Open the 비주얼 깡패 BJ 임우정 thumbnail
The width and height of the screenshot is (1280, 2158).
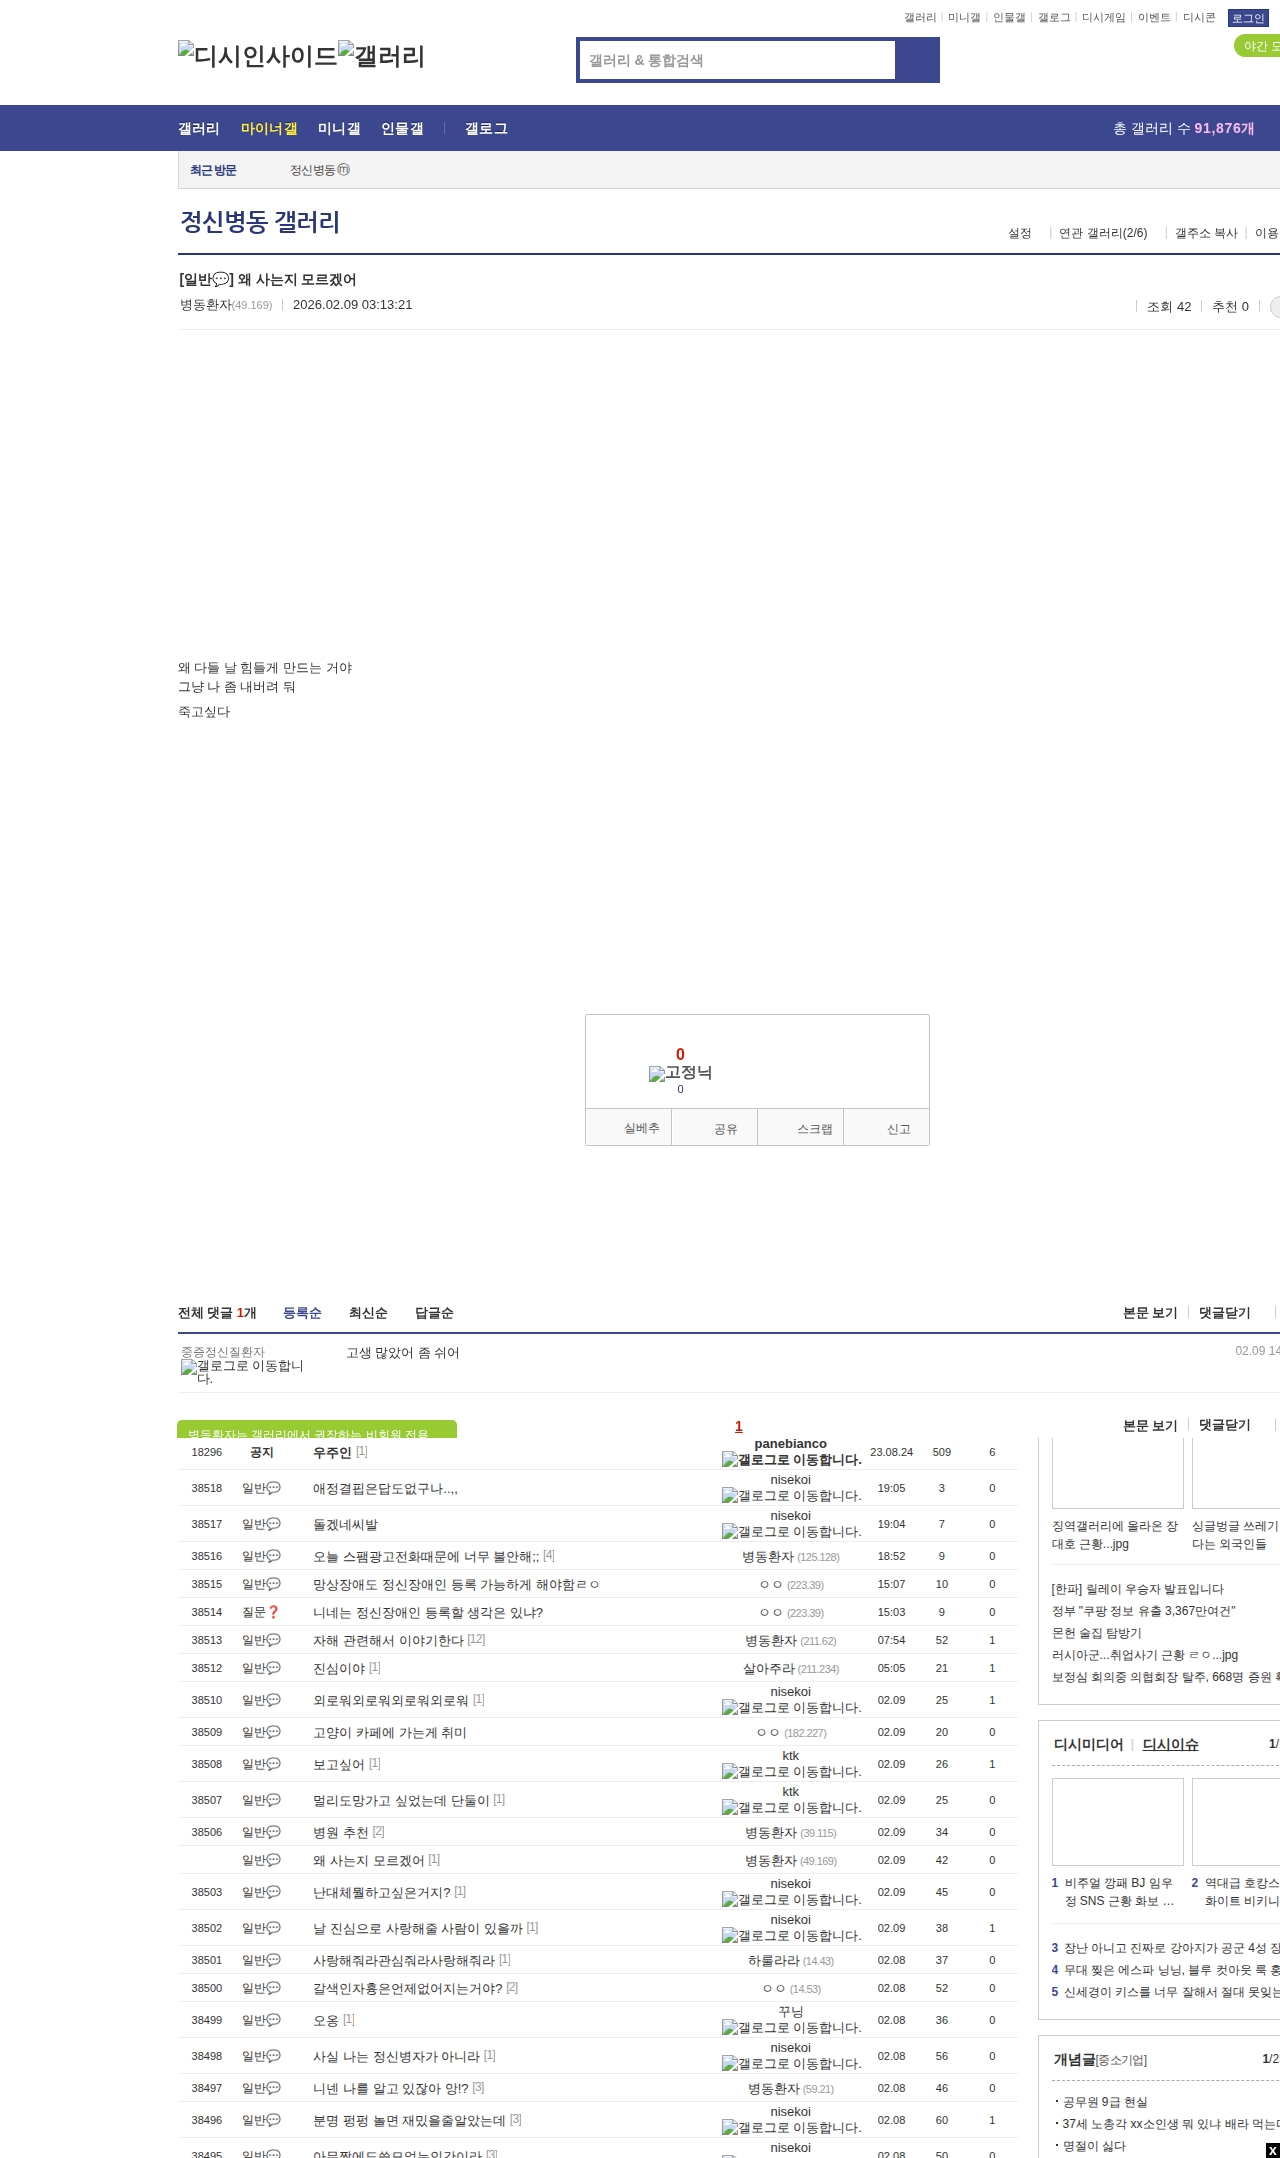click(x=1117, y=1821)
